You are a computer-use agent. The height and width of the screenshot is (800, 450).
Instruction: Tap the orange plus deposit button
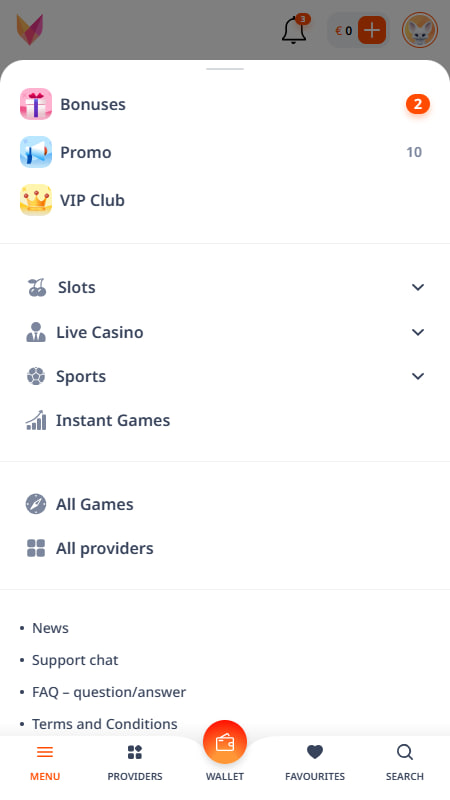(x=371, y=30)
